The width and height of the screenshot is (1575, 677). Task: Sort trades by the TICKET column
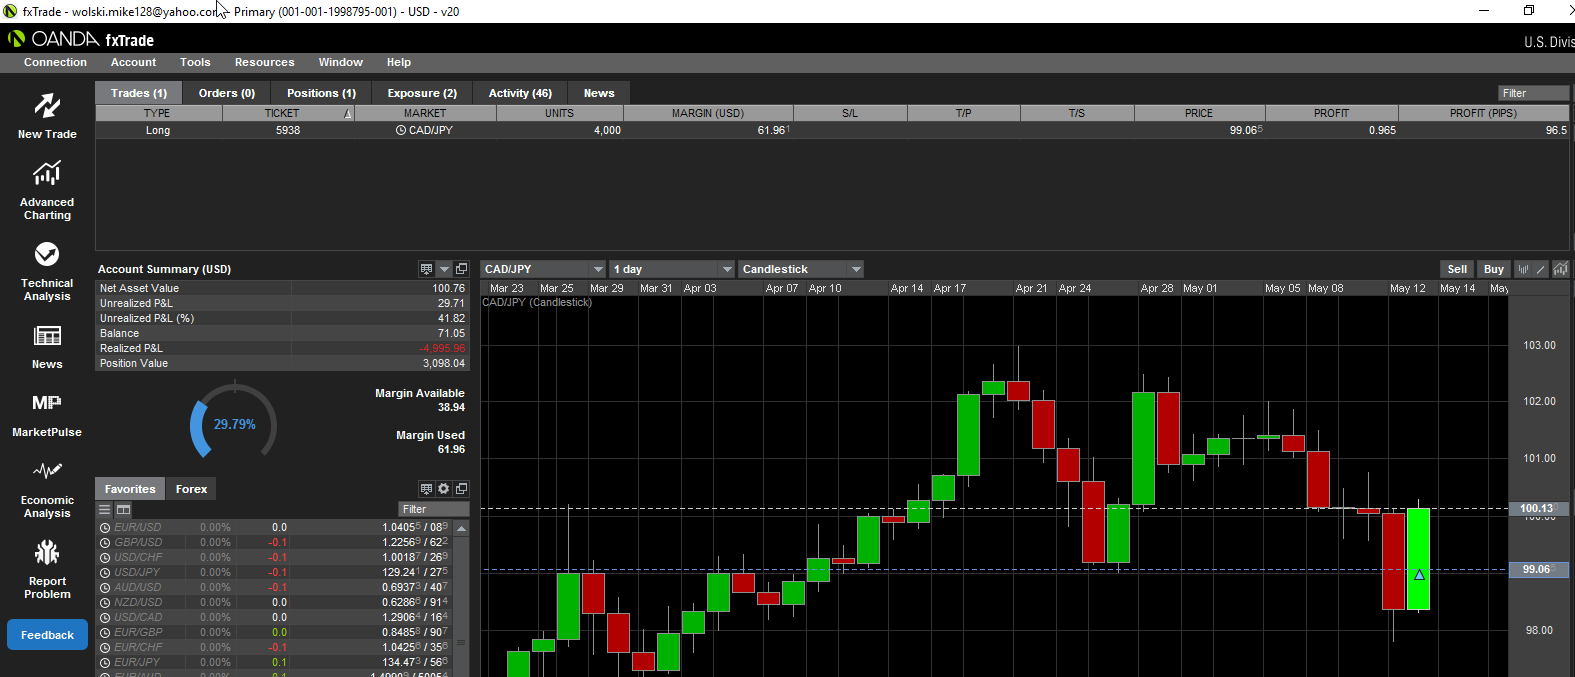pos(288,113)
